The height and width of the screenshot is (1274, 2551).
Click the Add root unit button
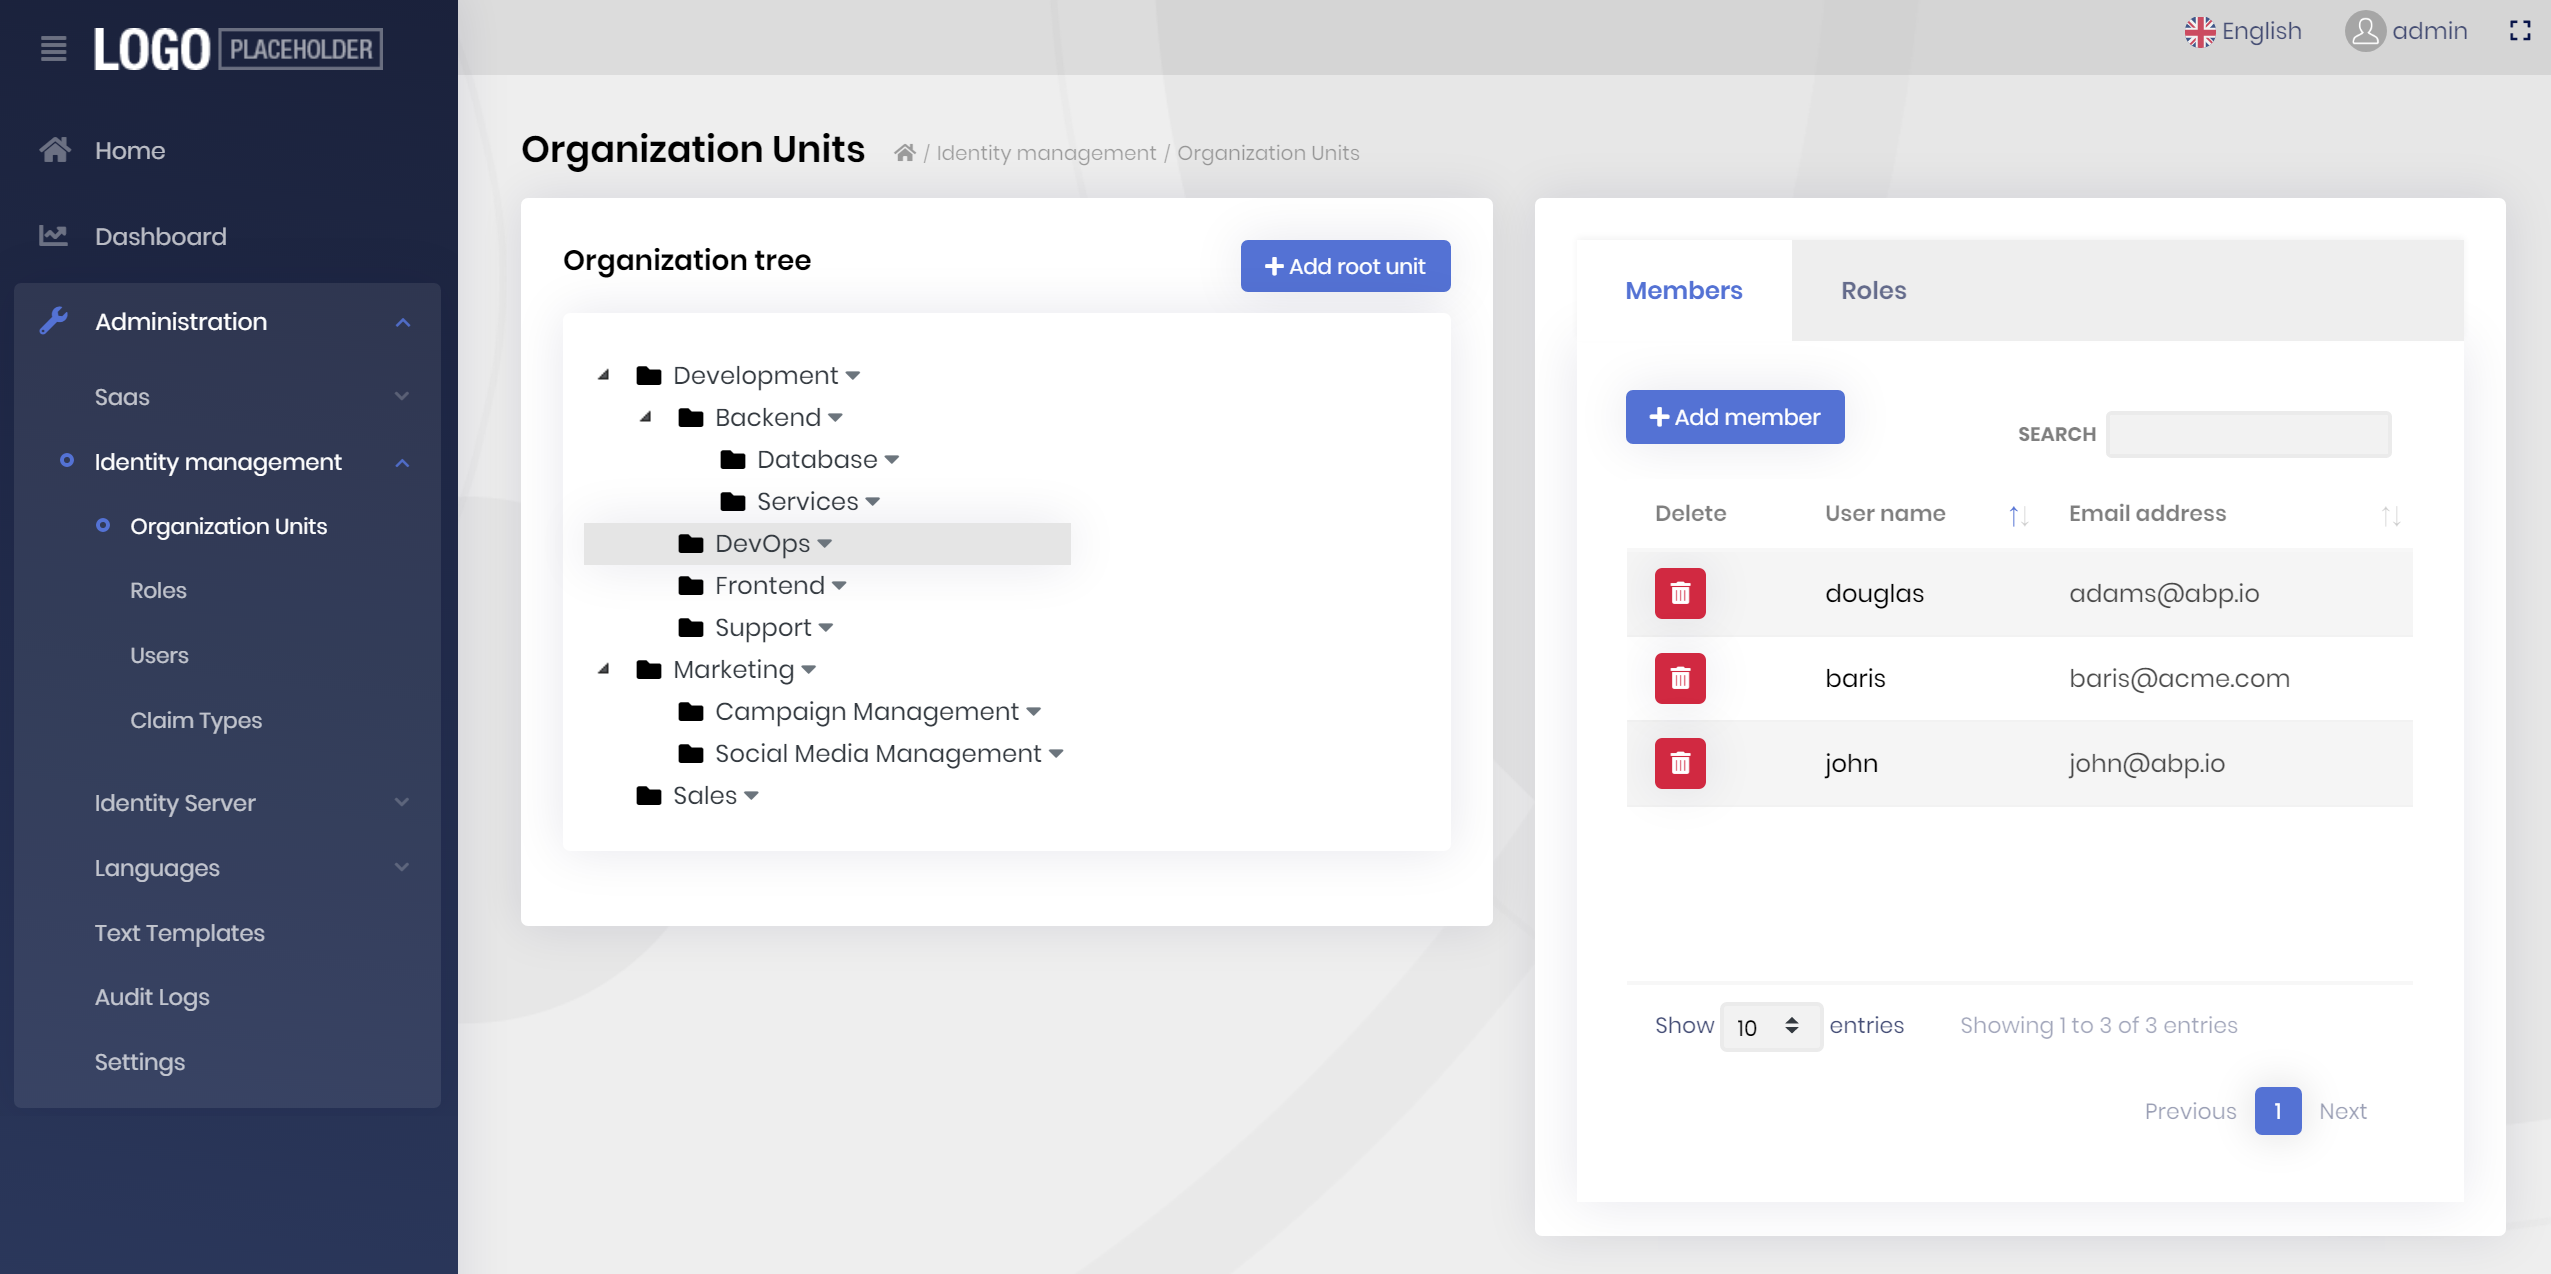coord(1344,266)
